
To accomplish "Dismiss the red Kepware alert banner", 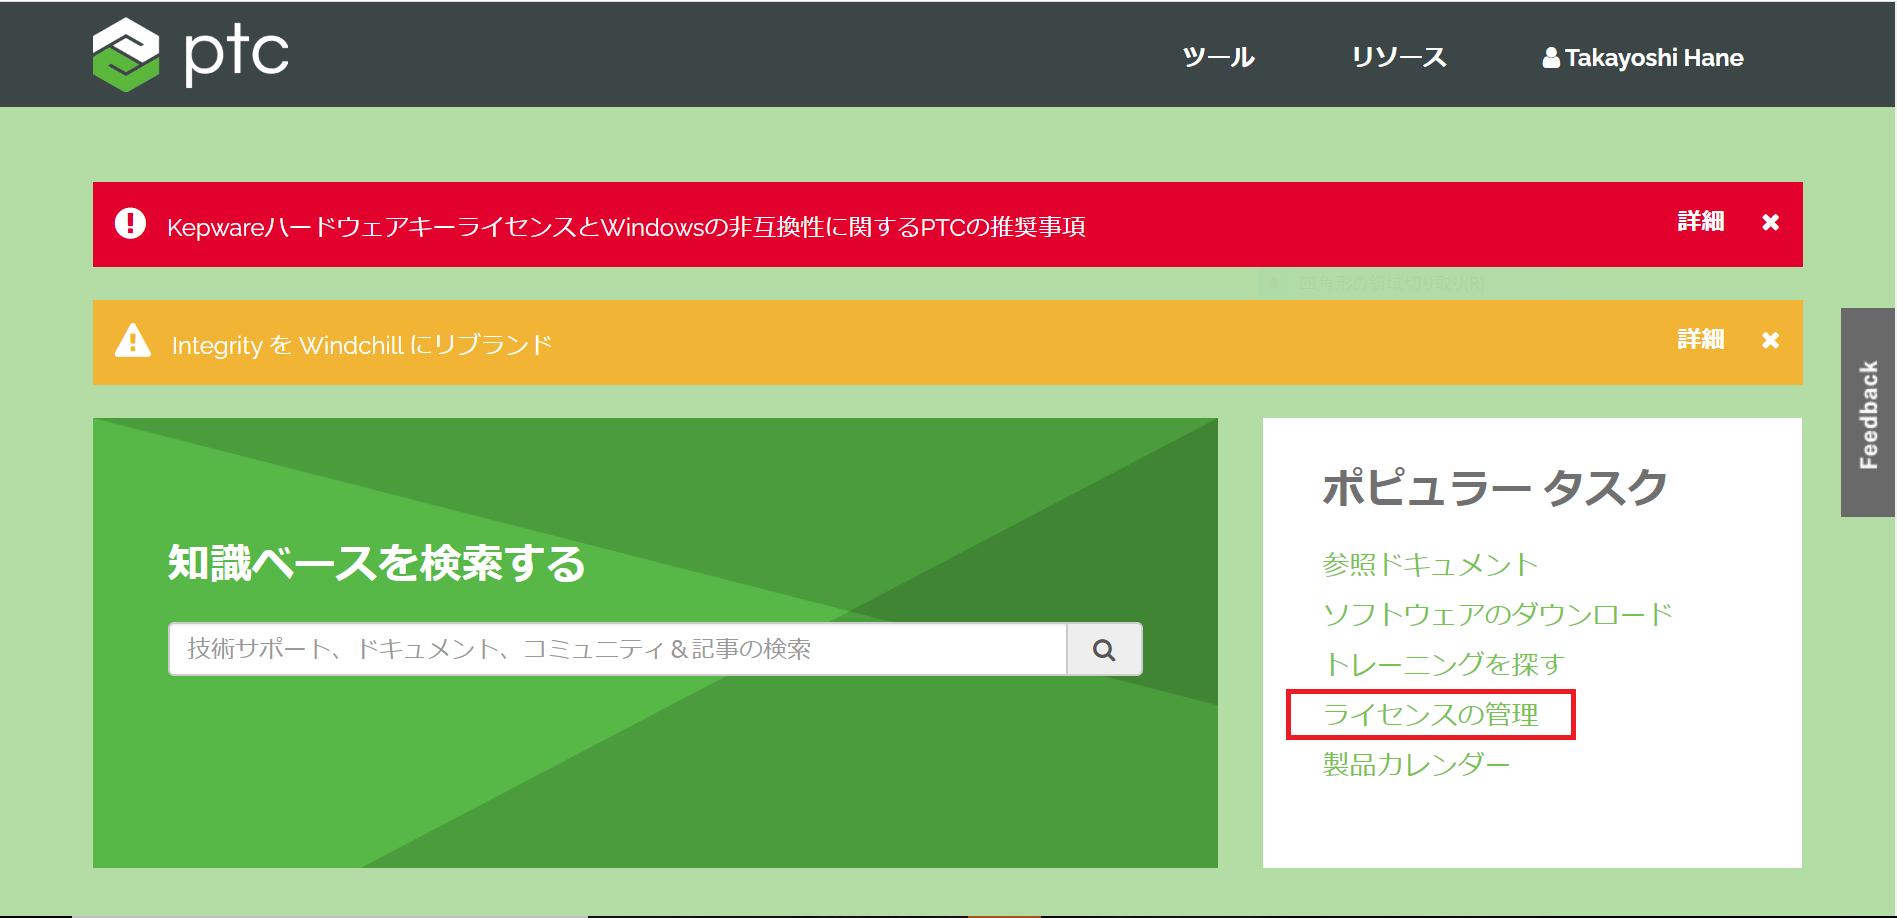I will tap(1770, 222).
